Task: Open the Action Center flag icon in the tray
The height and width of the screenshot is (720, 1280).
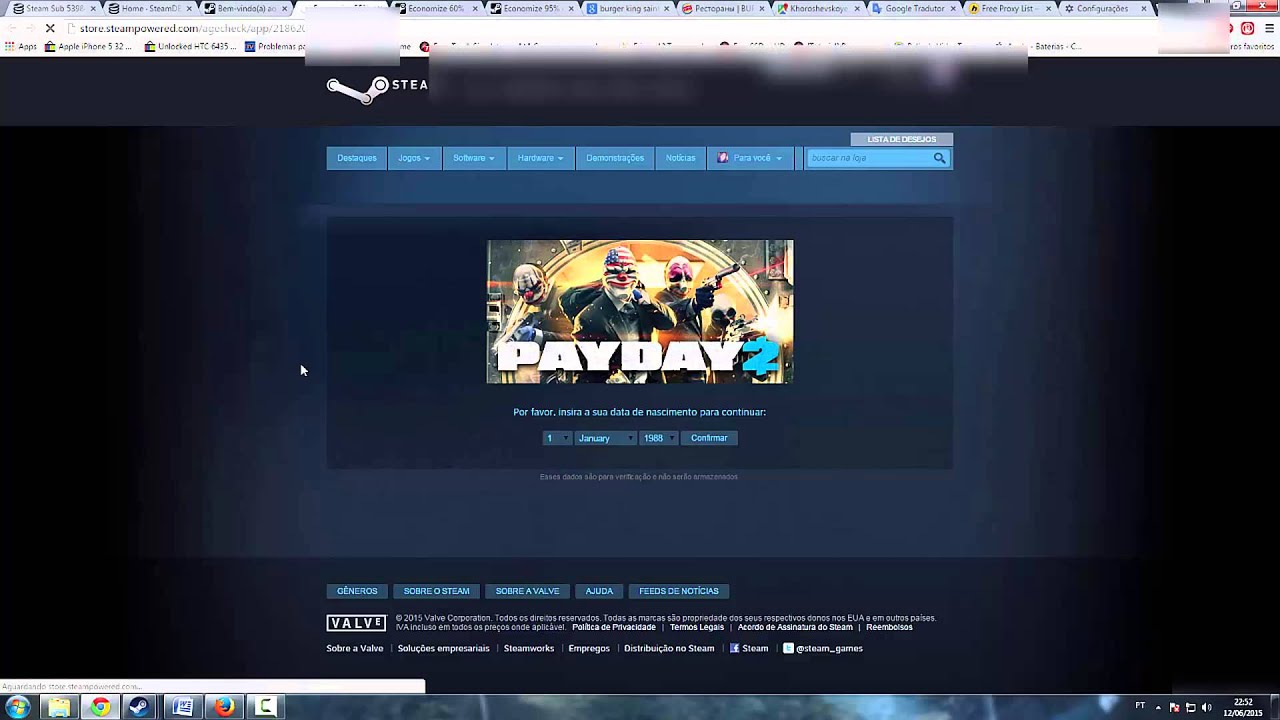Action: click(1174, 707)
